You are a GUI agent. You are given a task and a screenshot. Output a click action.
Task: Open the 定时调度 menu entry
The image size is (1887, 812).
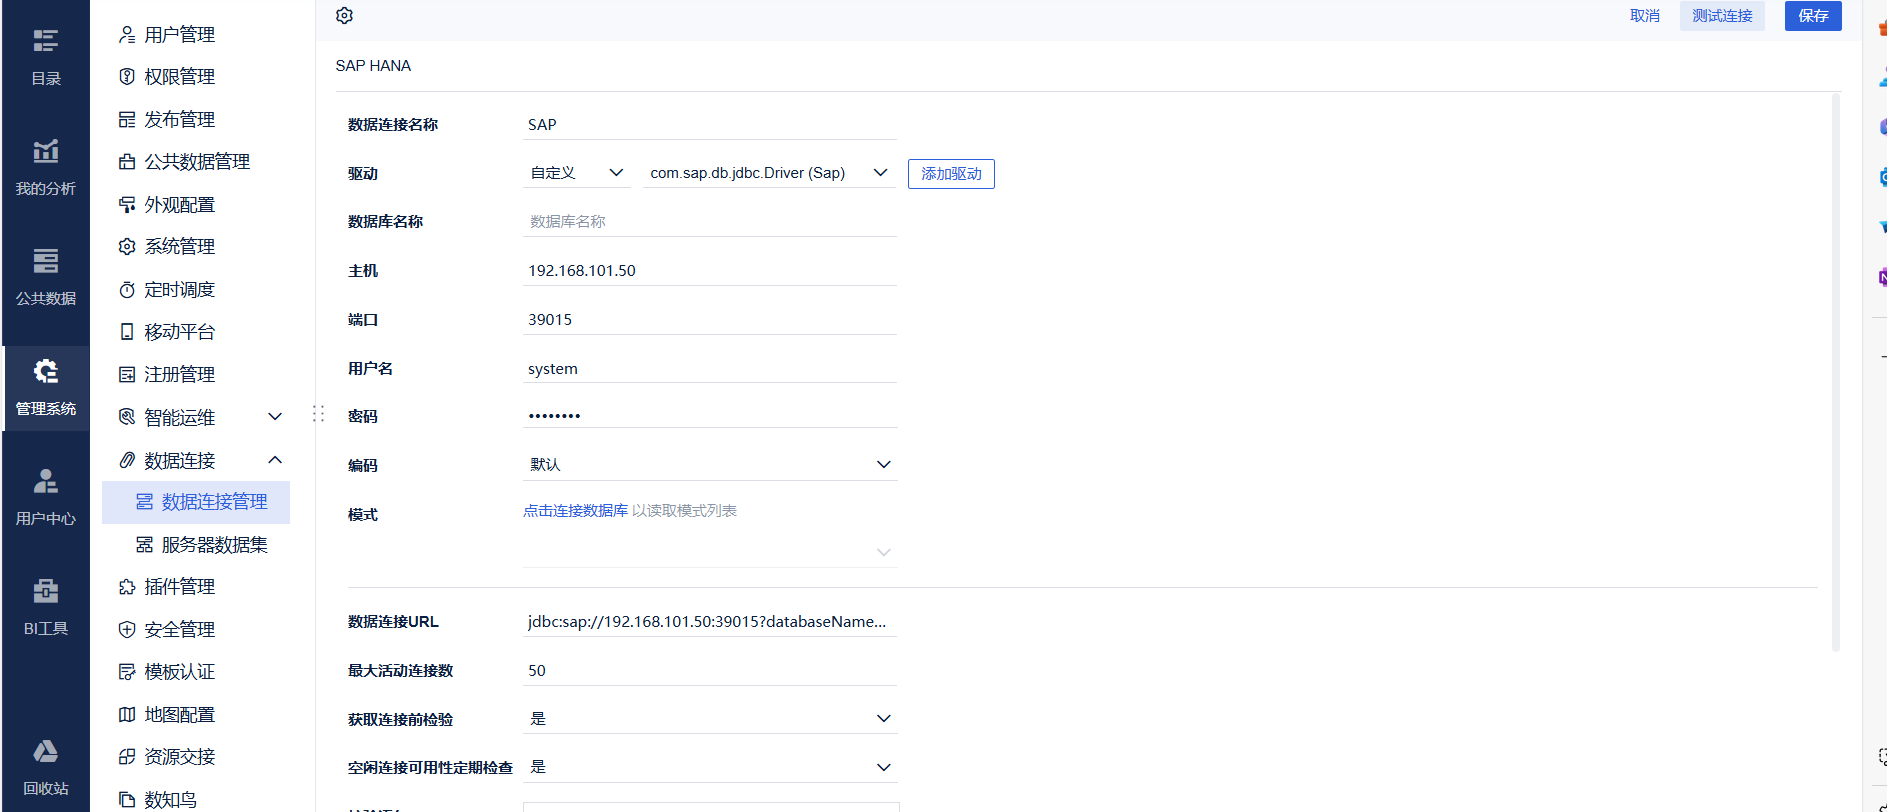click(x=180, y=290)
